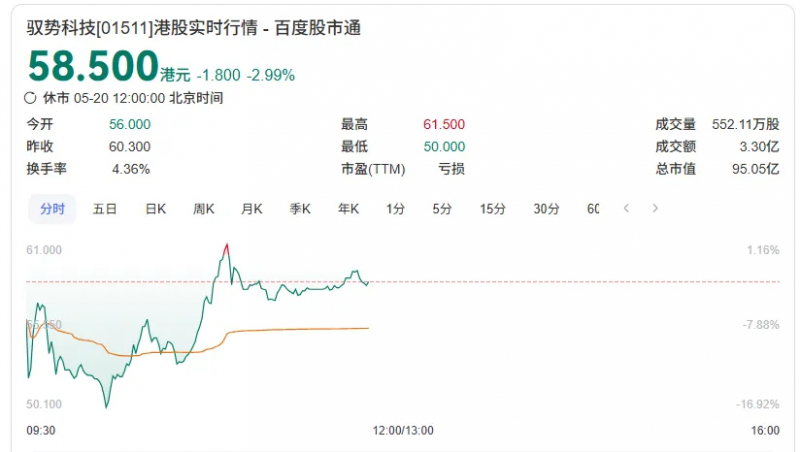
Task: Click the 今开 value 56.000
Action: click(x=130, y=124)
